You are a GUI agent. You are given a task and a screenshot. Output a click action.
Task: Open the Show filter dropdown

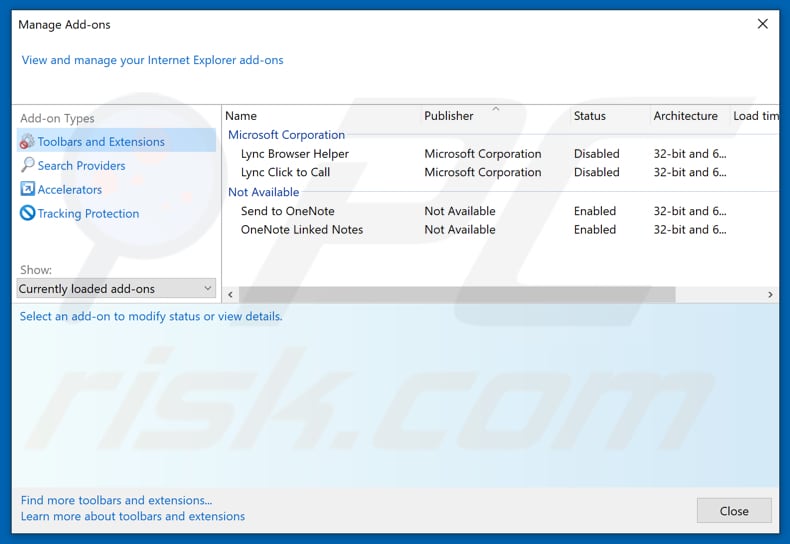[117, 289]
